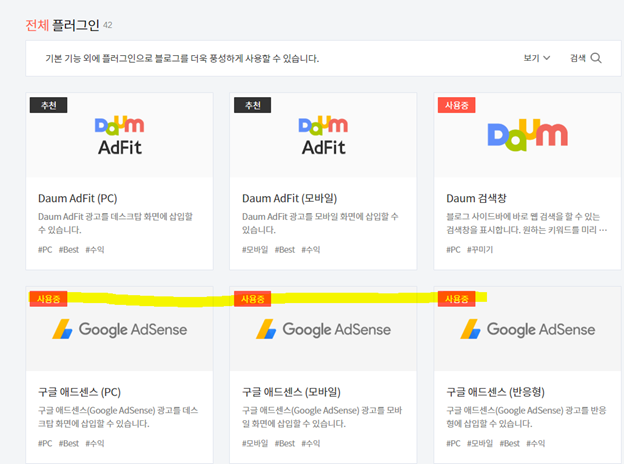Click Daum AdFit logo on PC card
The width and height of the screenshot is (624, 464).
tap(119, 136)
